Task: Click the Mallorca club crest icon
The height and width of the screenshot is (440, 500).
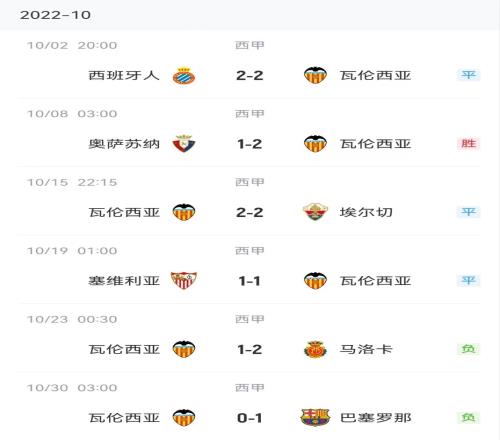Action: (x=315, y=349)
